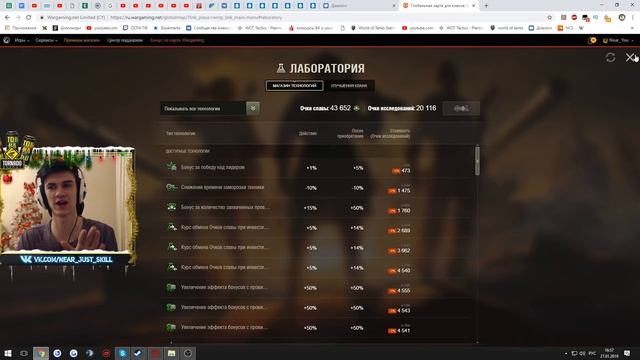The height and width of the screenshot is (360, 640).
Task: Click the browser Back arrow
Action: point(7,18)
